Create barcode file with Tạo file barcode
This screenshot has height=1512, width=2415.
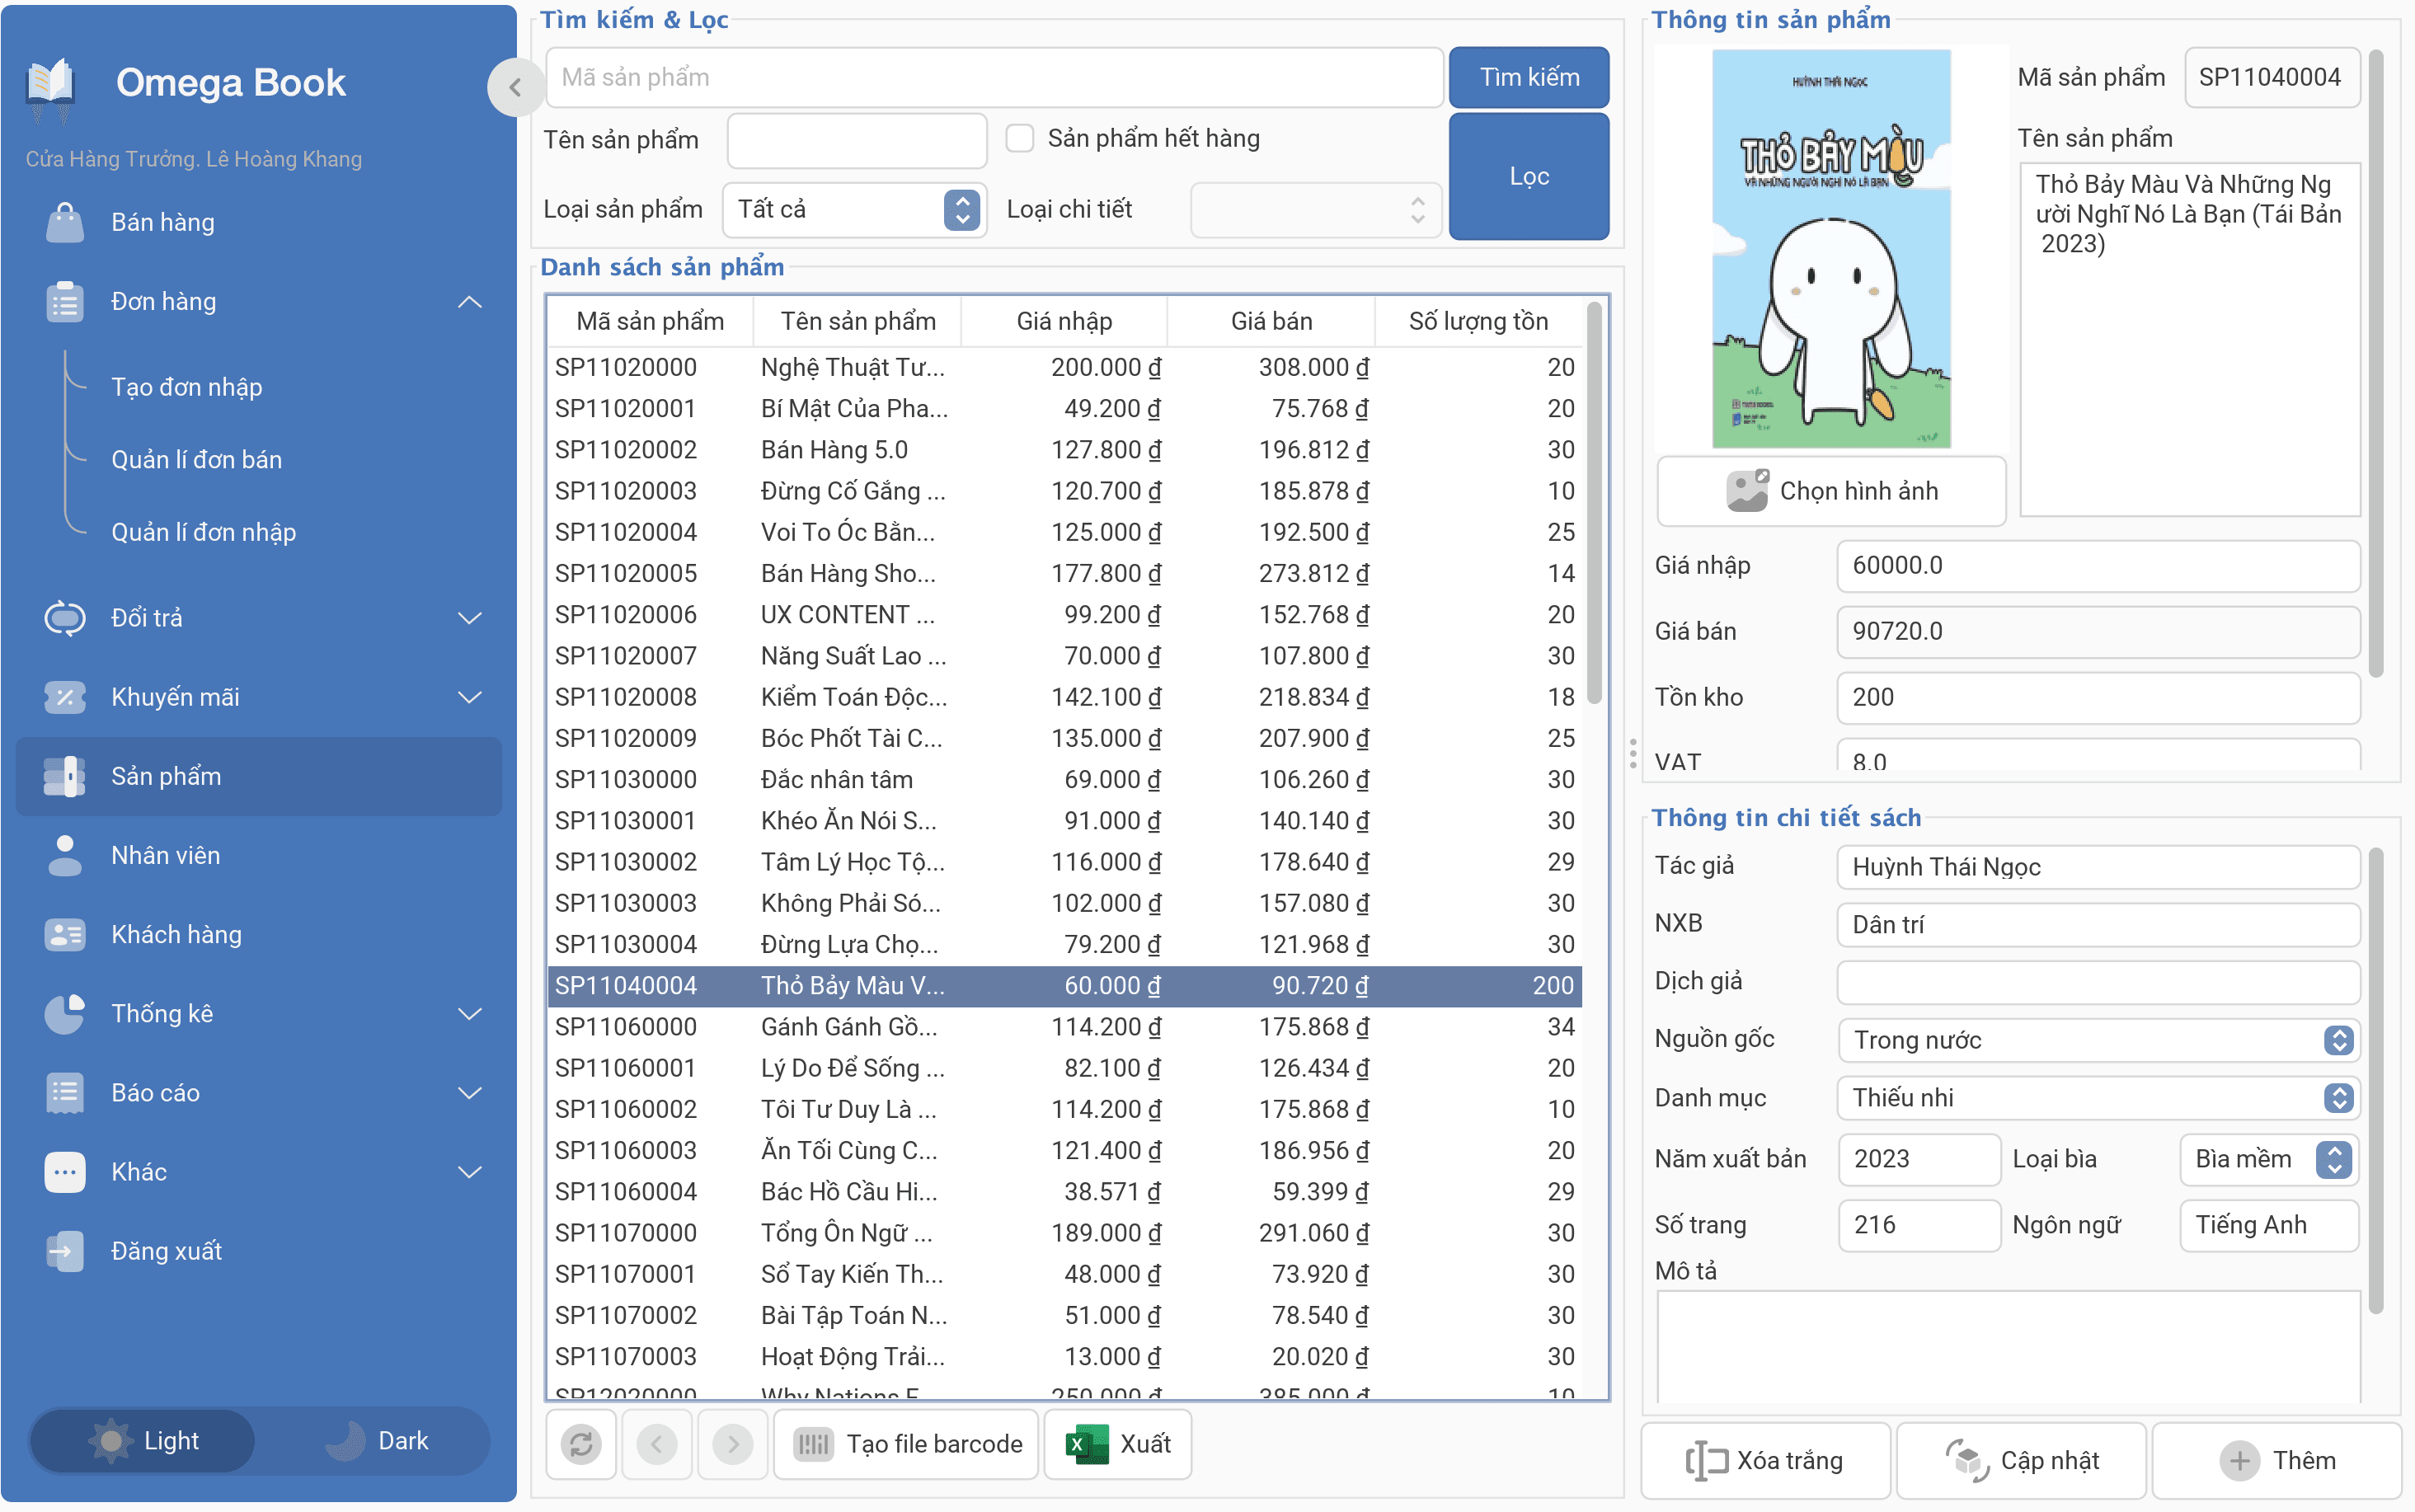[x=906, y=1443]
